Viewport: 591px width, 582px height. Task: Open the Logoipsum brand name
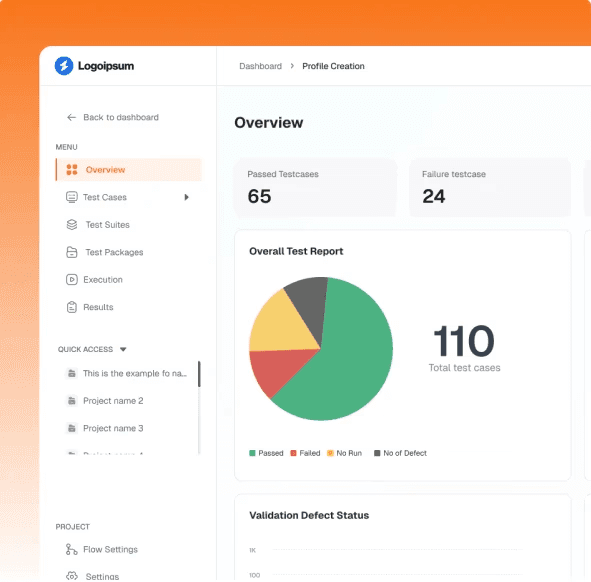(106, 66)
